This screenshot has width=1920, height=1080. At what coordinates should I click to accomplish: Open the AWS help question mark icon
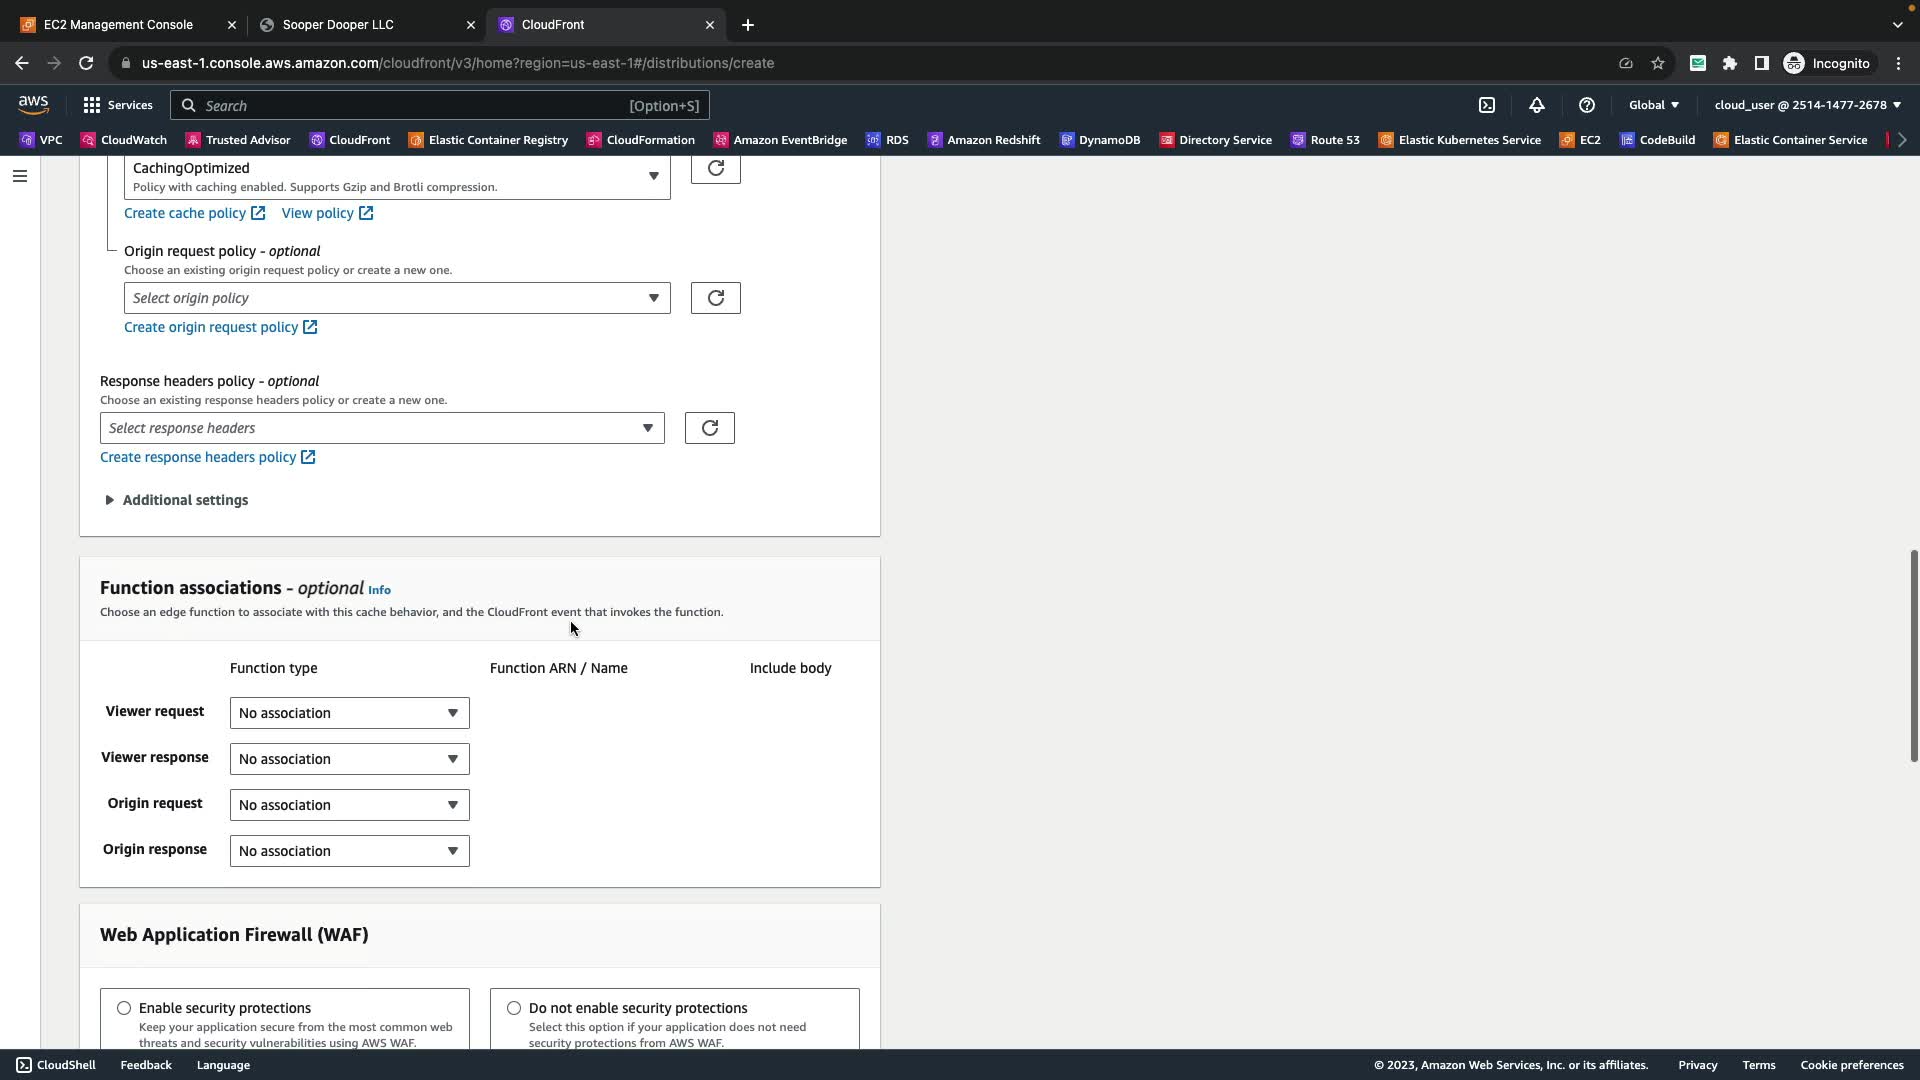pos(1587,105)
